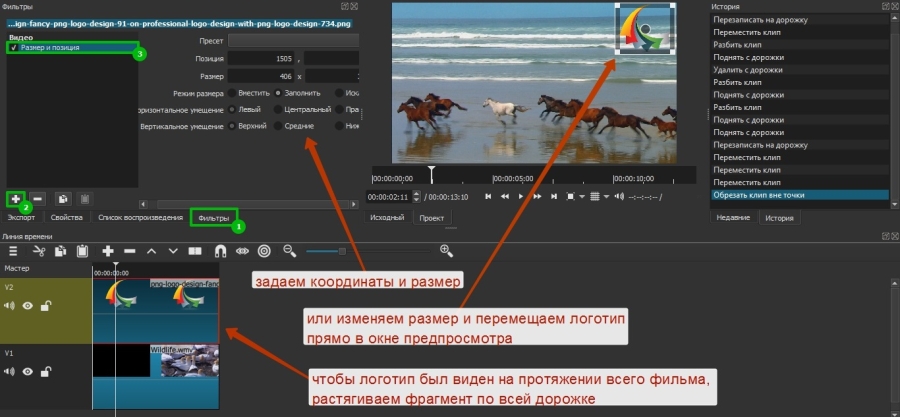This screenshot has height=417, width=900.
Task: Click the split at playhead icon
Action: [195, 250]
